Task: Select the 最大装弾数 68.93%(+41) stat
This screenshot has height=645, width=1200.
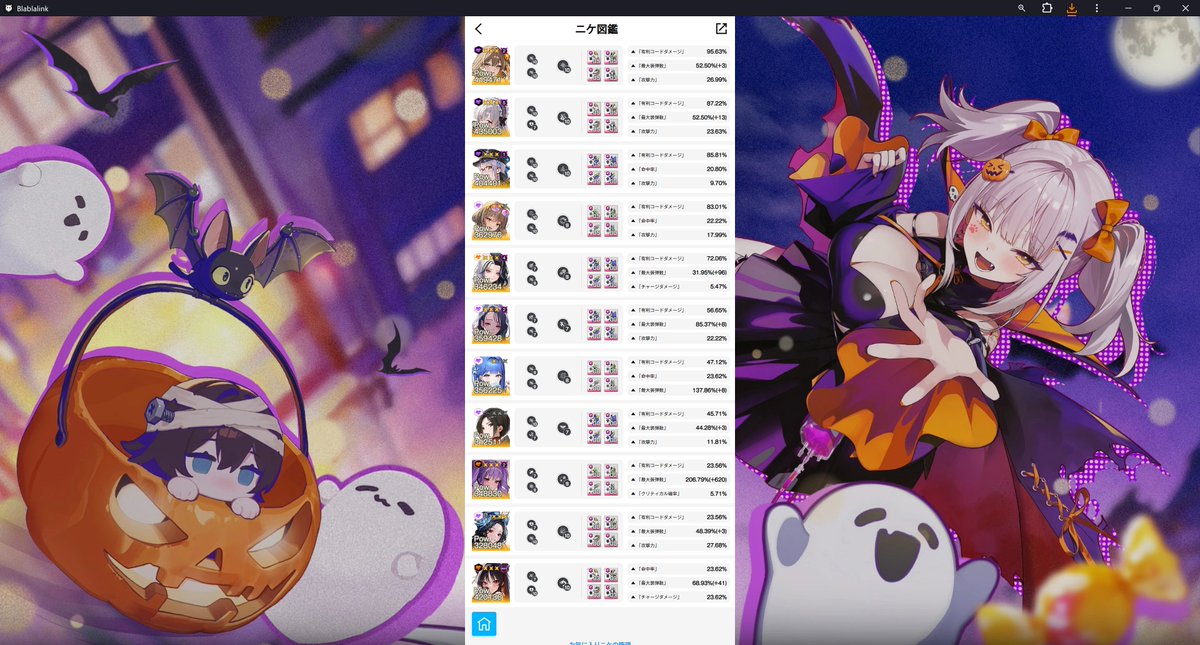Action: click(679, 583)
